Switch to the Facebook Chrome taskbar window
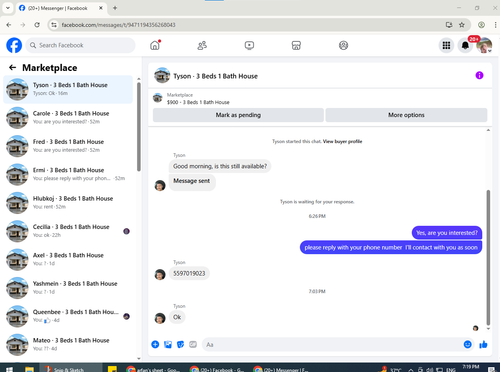 point(217,369)
